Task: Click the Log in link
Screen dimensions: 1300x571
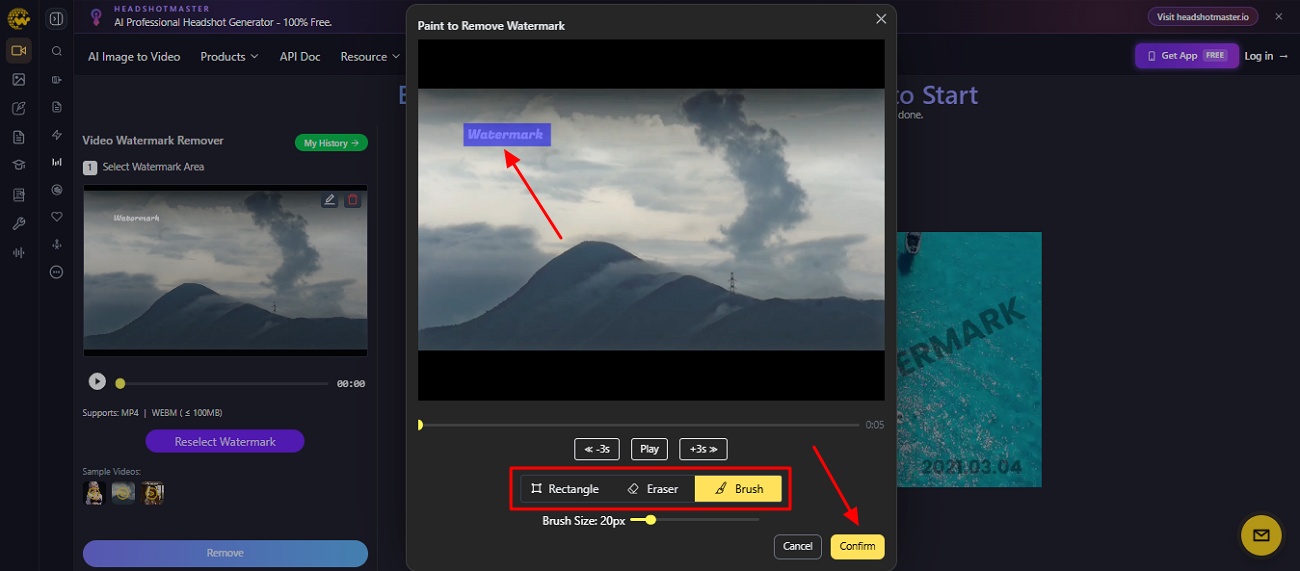Action: point(1266,56)
